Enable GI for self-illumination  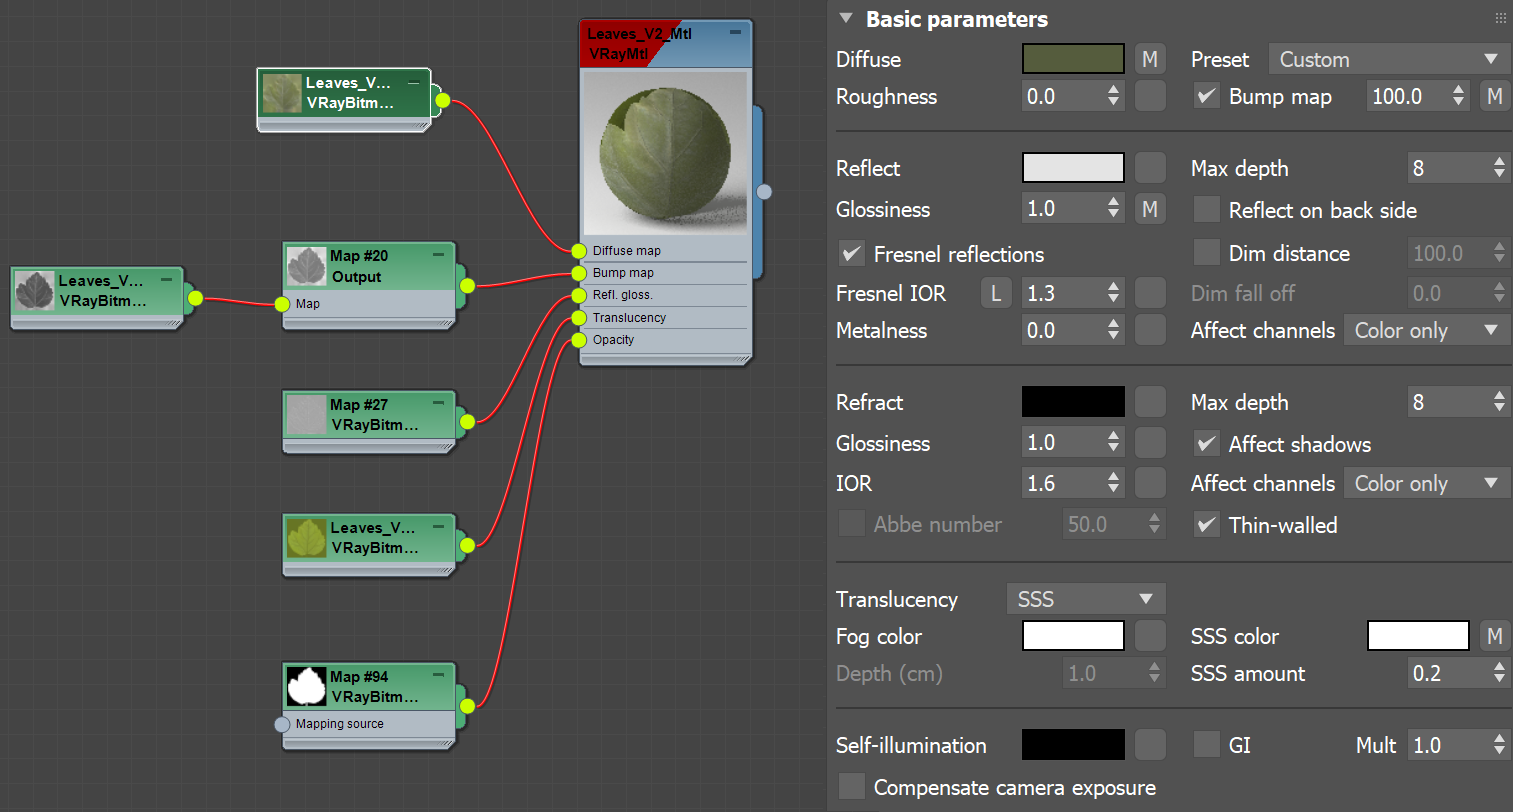pyautogui.click(x=1206, y=744)
